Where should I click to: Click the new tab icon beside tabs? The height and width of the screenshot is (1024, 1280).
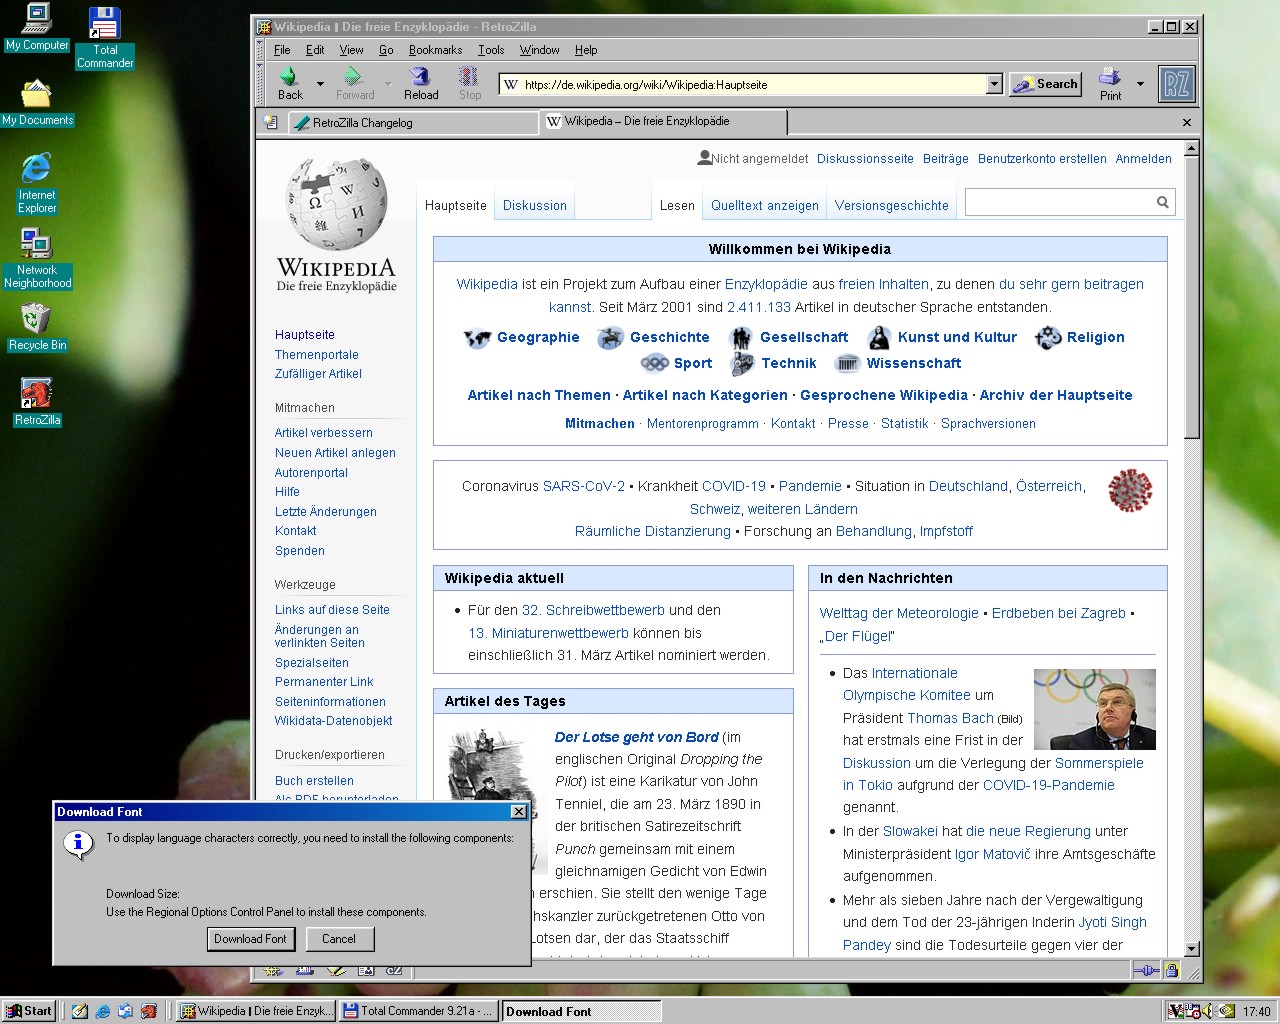click(270, 122)
